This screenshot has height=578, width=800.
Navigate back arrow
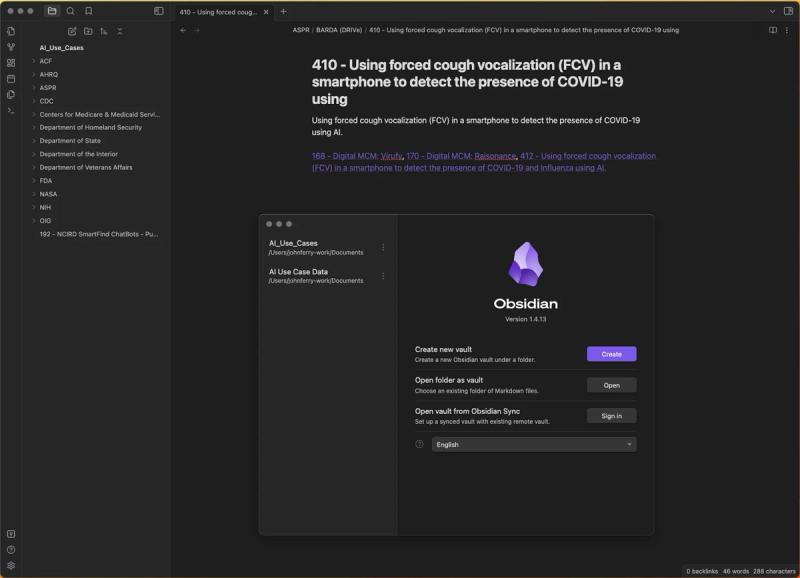[x=183, y=30]
